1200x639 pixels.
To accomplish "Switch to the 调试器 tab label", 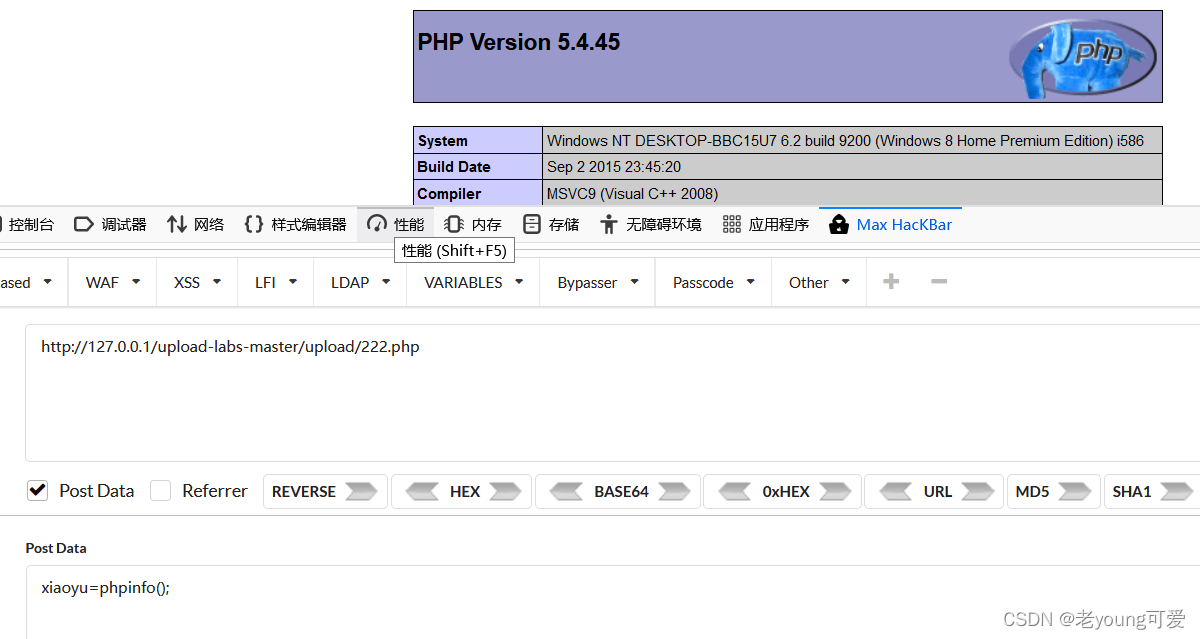I will point(124,224).
